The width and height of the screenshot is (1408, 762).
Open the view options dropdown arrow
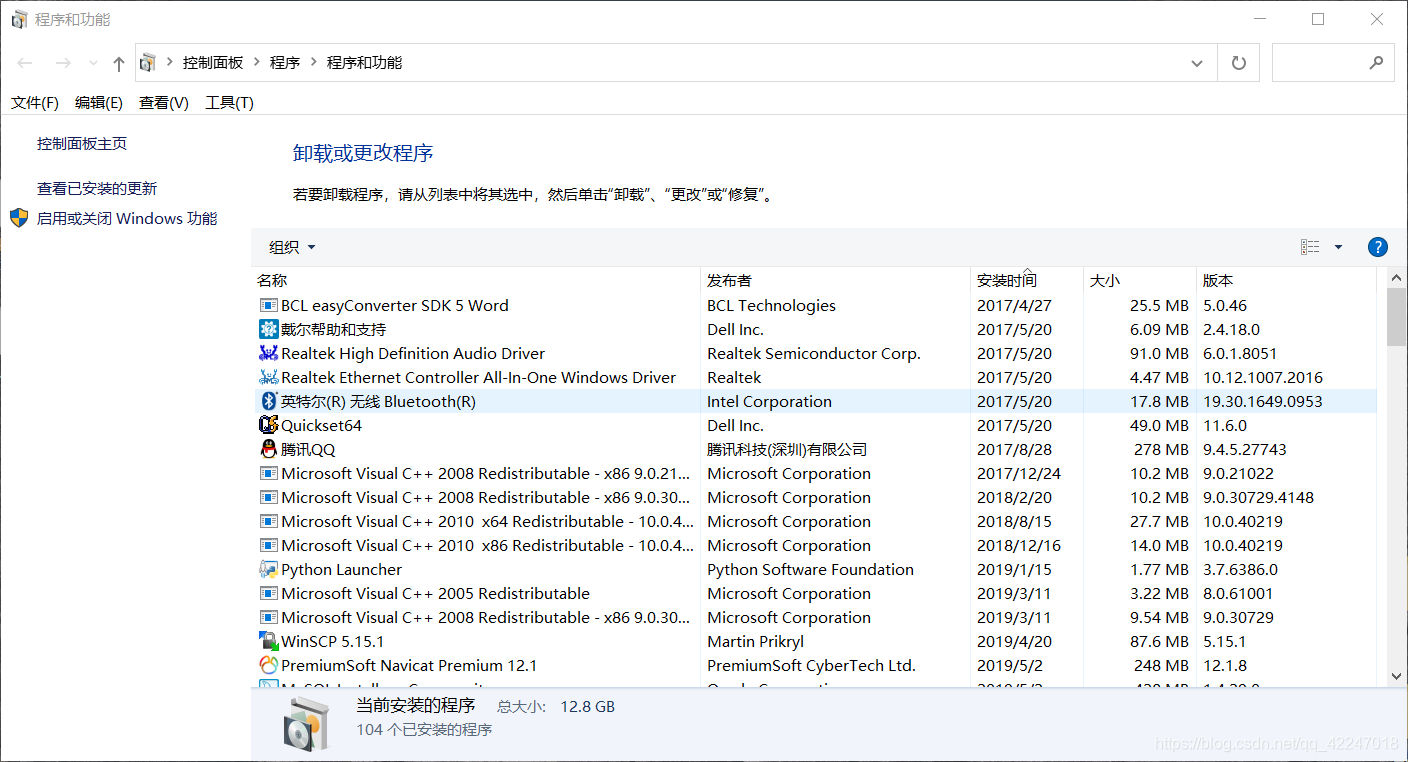point(1338,247)
